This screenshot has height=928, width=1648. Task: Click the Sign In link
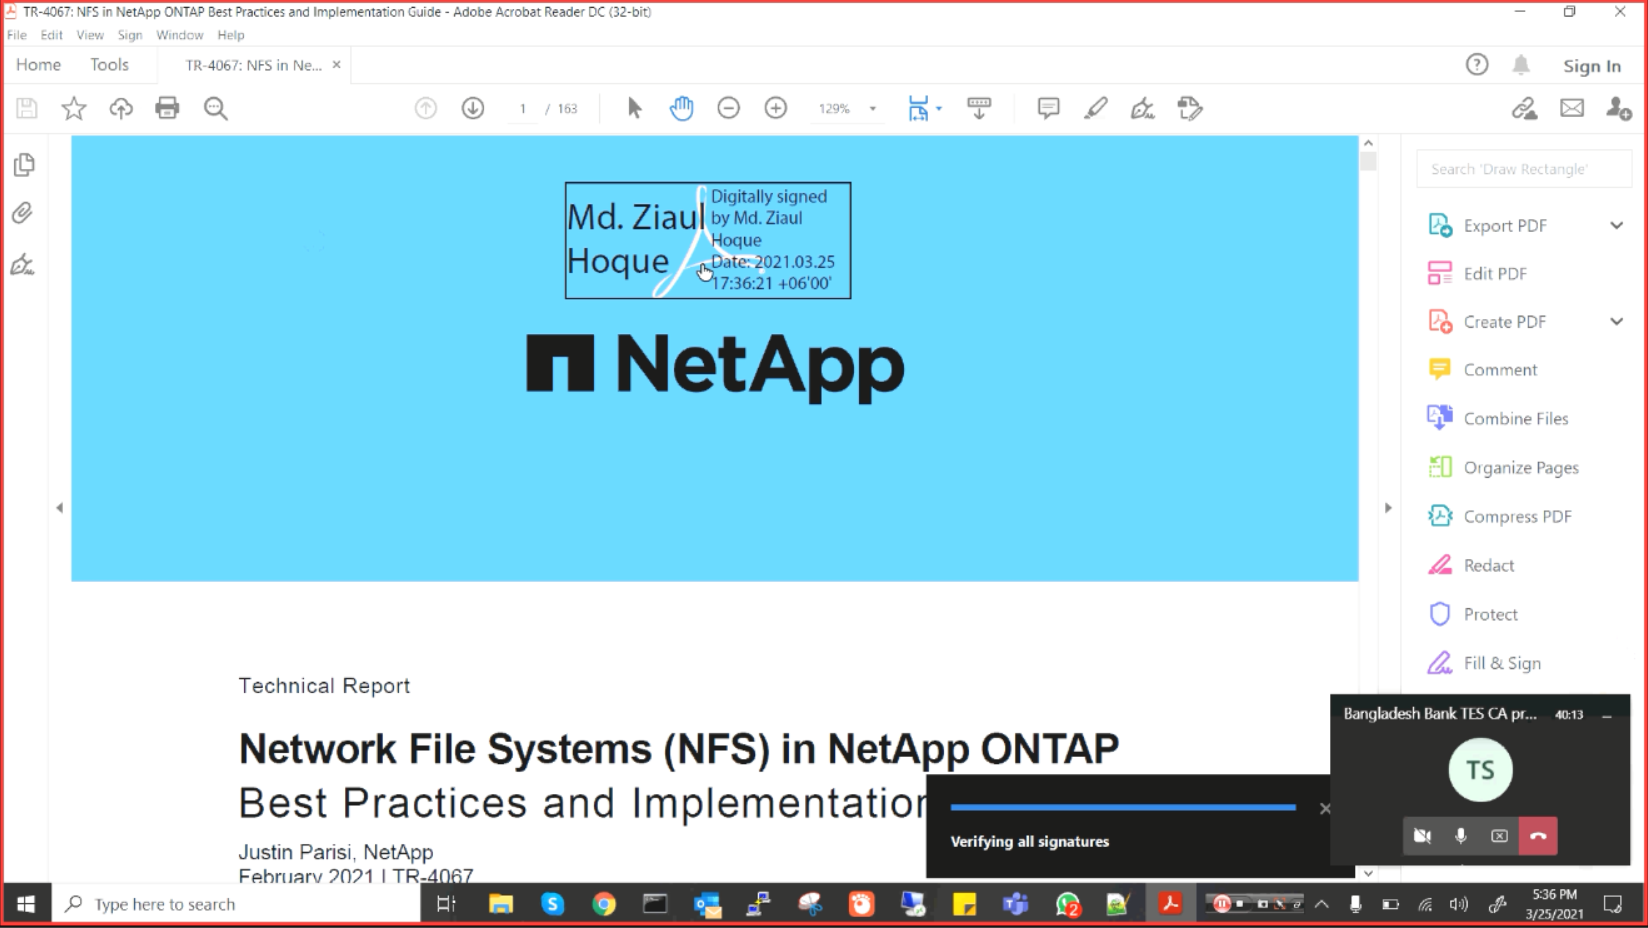(x=1592, y=66)
